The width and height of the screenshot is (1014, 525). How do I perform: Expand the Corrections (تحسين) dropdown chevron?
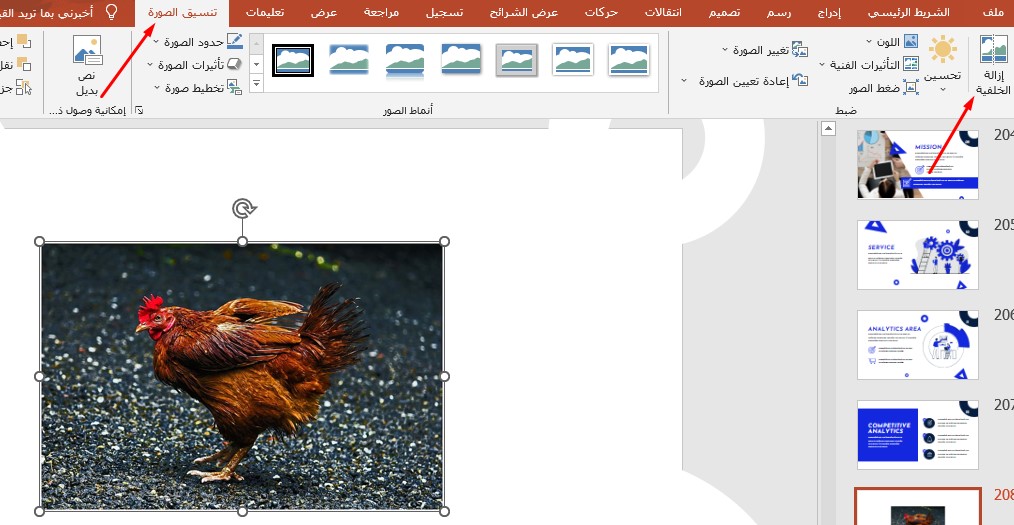[942, 89]
